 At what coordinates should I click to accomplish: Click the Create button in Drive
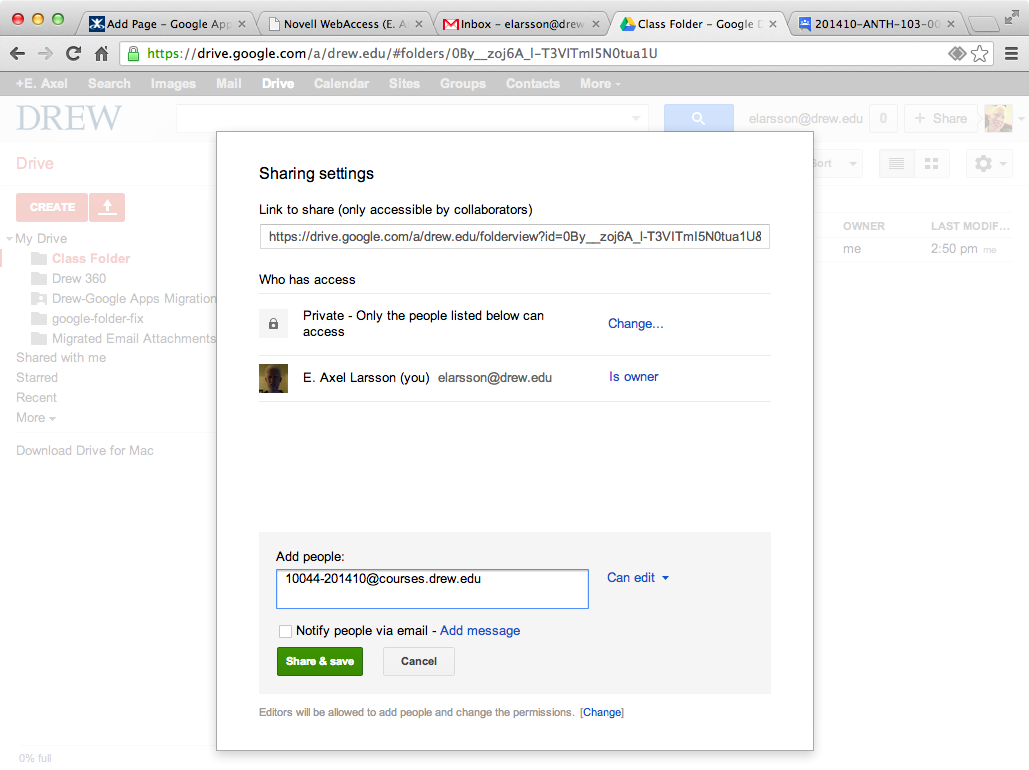click(52, 207)
